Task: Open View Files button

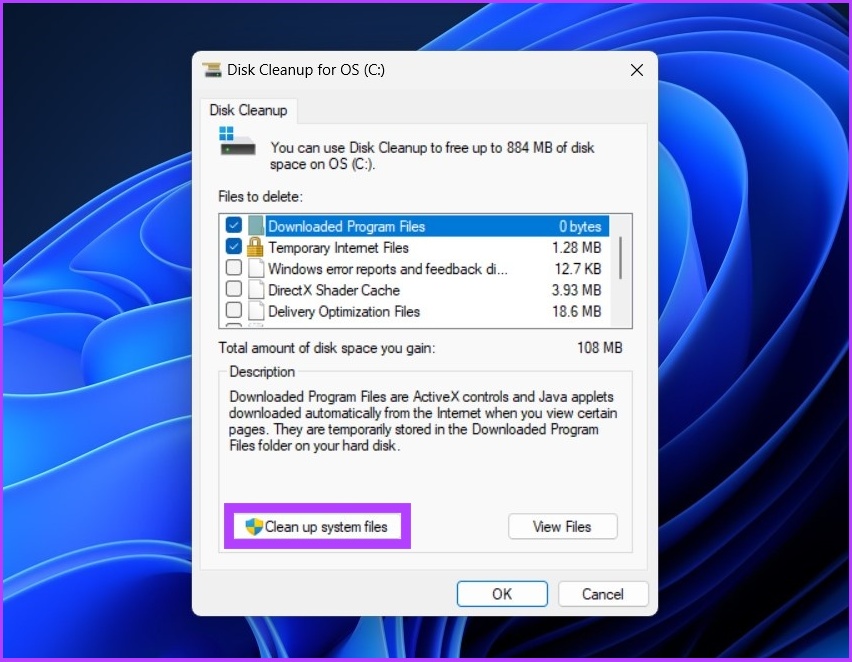Action: pos(562,527)
